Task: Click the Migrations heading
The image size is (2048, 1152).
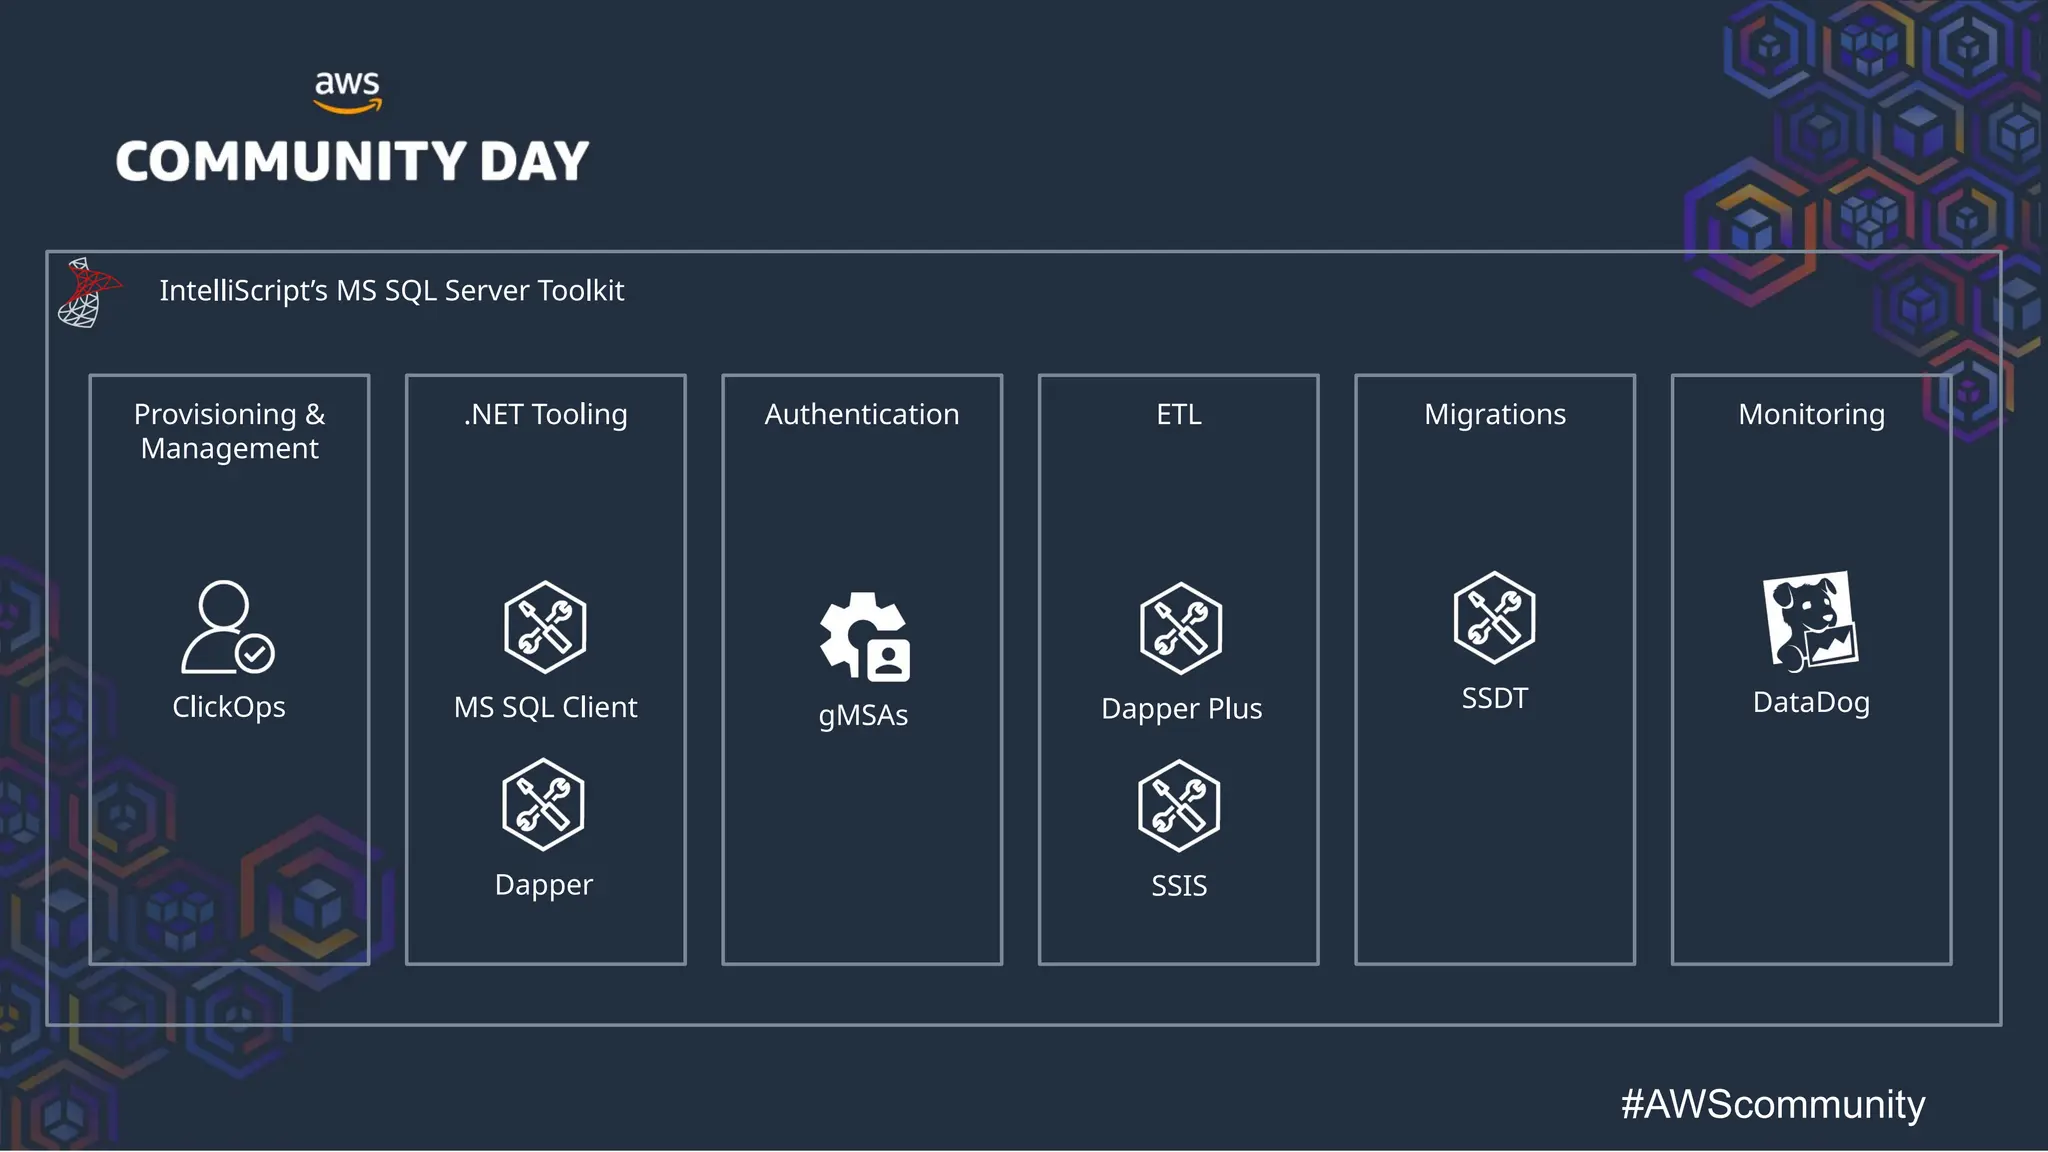Action: tap(1495, 414)
